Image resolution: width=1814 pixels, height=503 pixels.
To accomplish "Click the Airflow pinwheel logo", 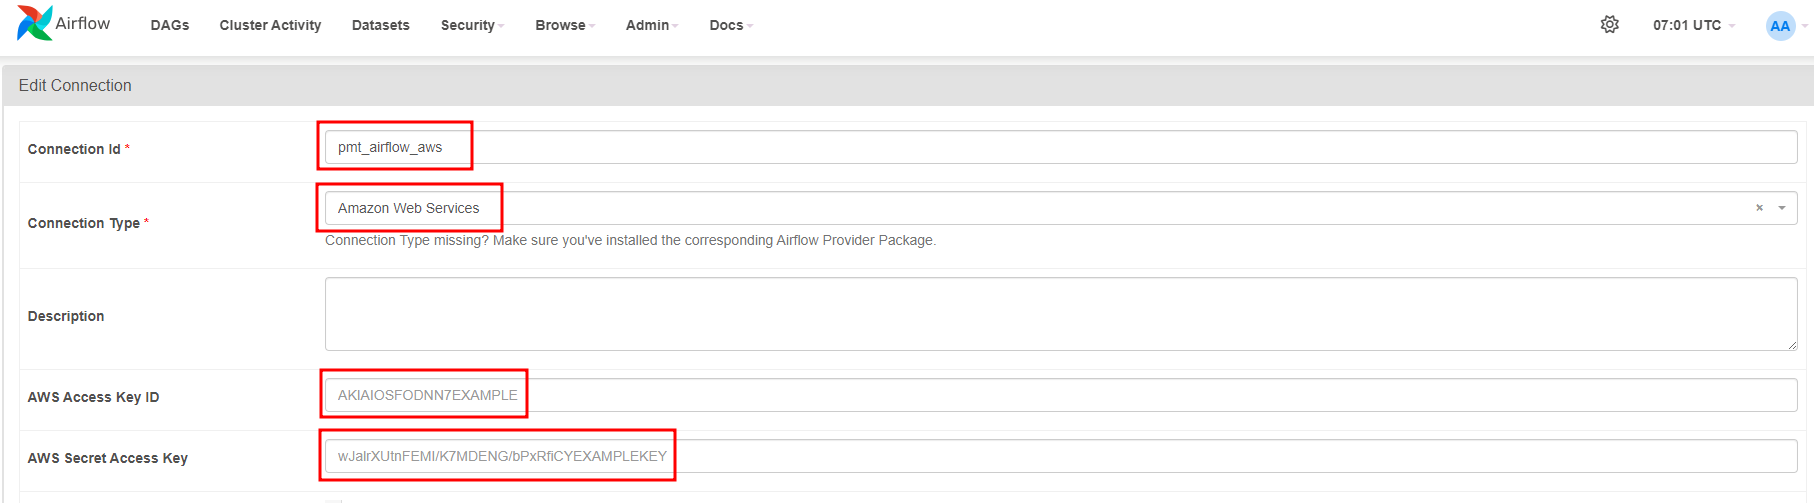I will pos(35,23).
